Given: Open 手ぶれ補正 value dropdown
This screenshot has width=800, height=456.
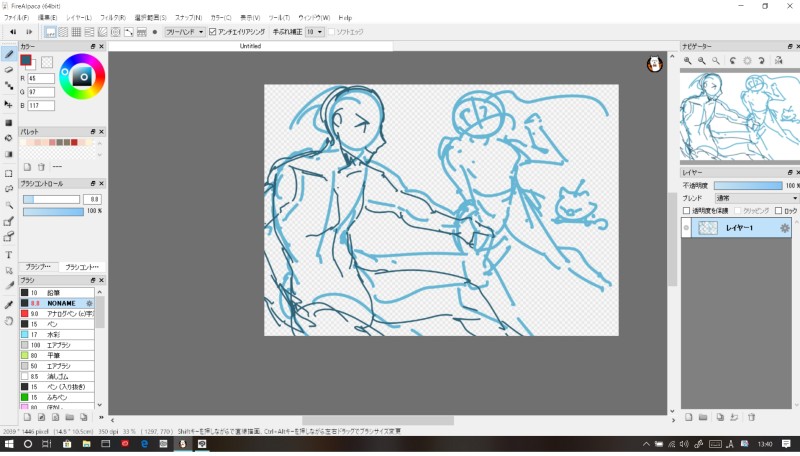Looking at the screenshot, I should pyautogui.click(x=315, y=32).
